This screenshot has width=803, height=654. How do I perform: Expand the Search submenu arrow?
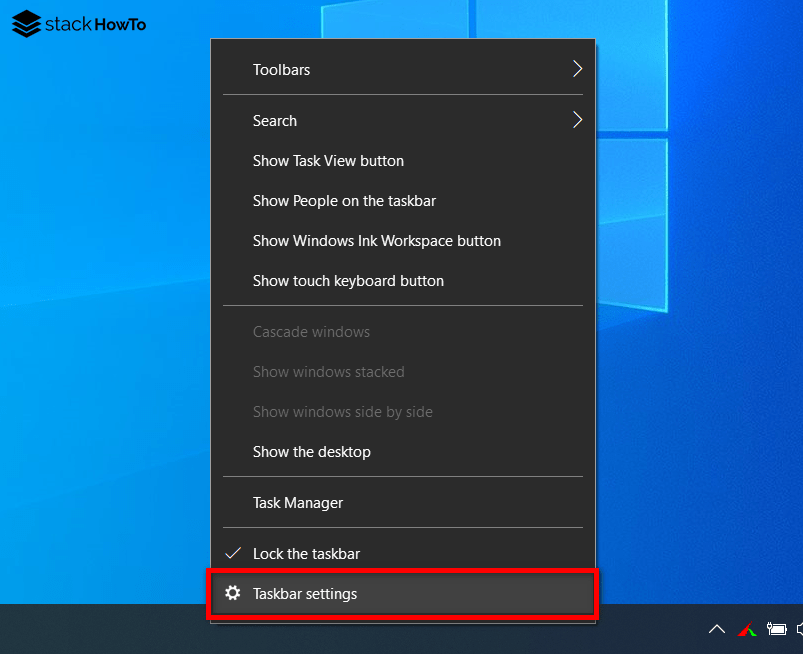577,120
